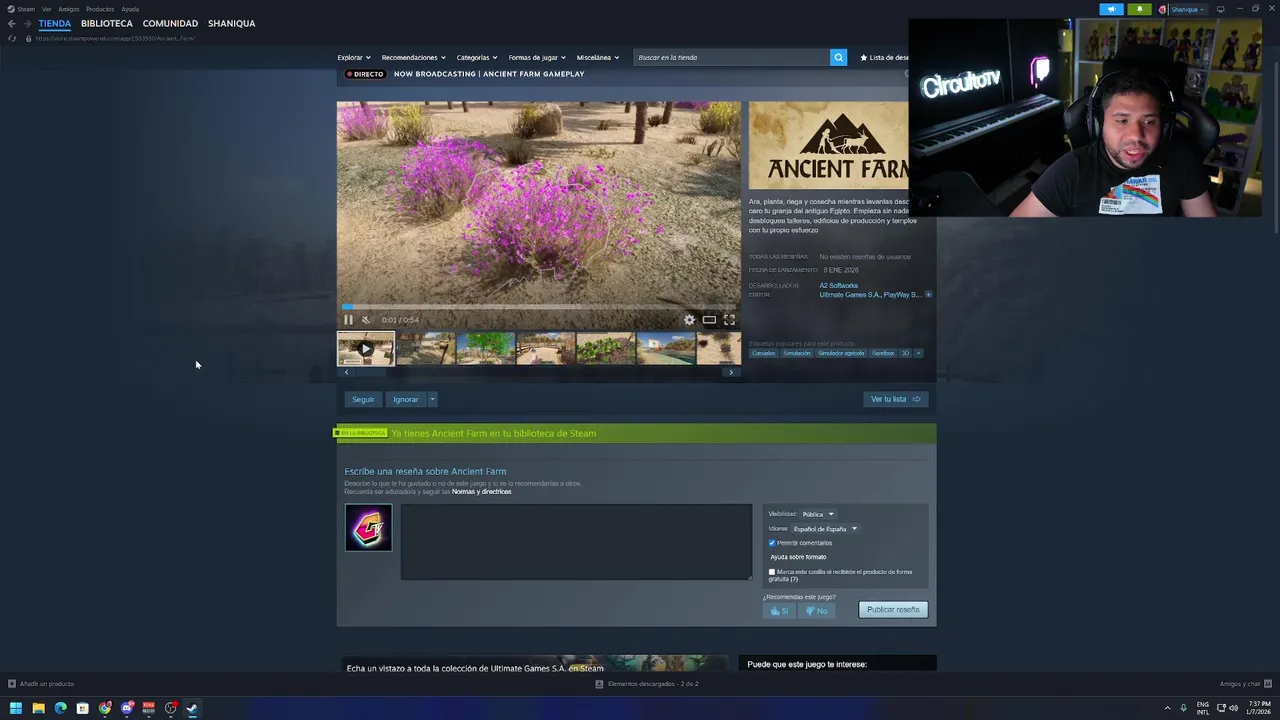Check the received product for free box

click(772, 572)
